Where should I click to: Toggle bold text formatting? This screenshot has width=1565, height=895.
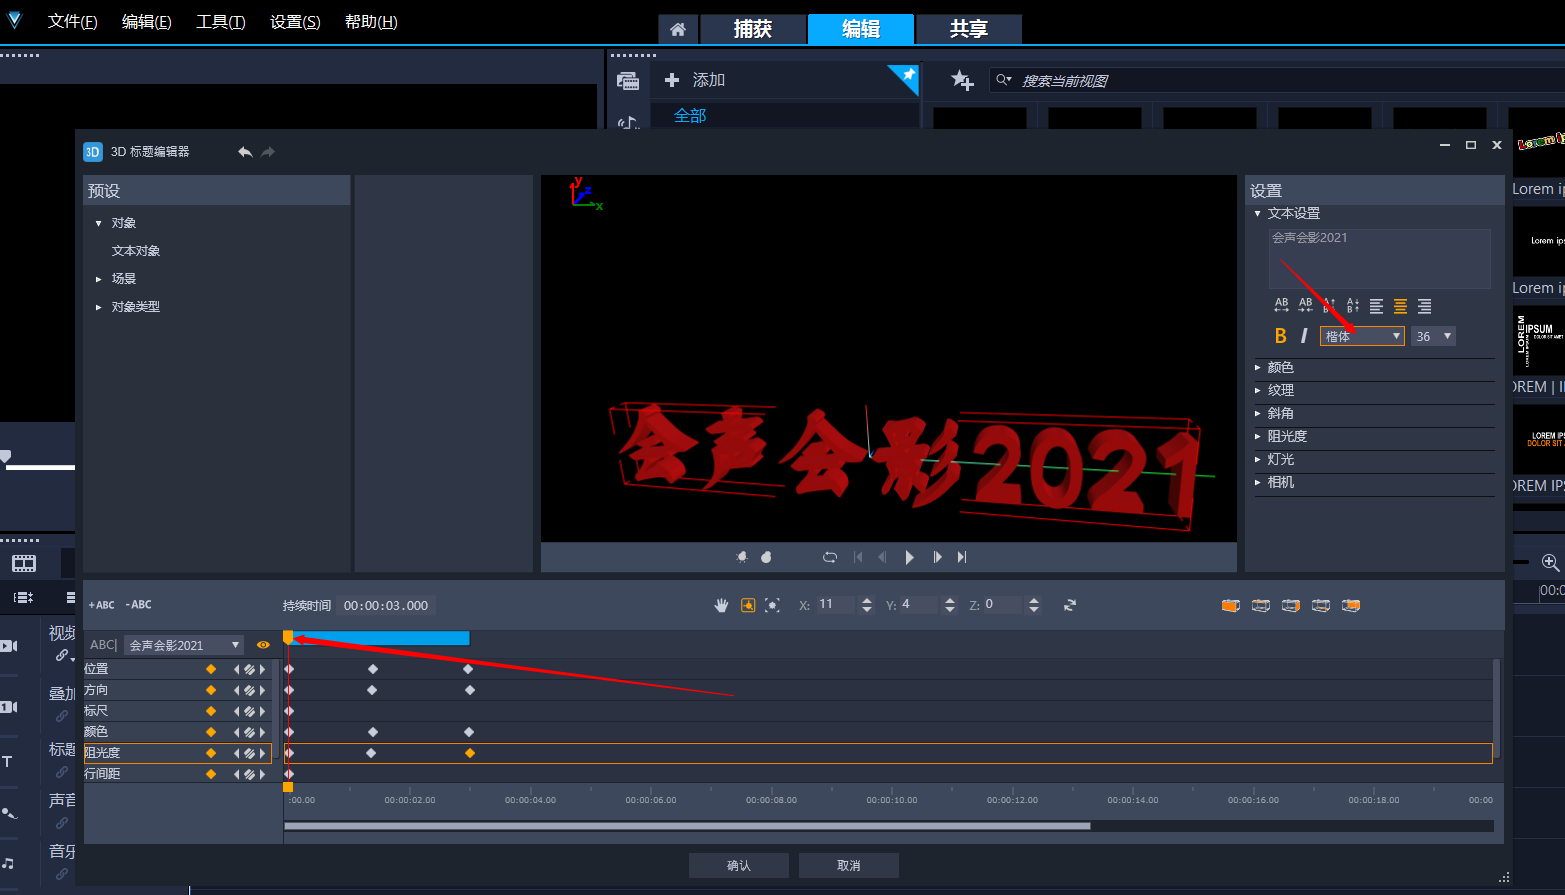[1280, 336]
